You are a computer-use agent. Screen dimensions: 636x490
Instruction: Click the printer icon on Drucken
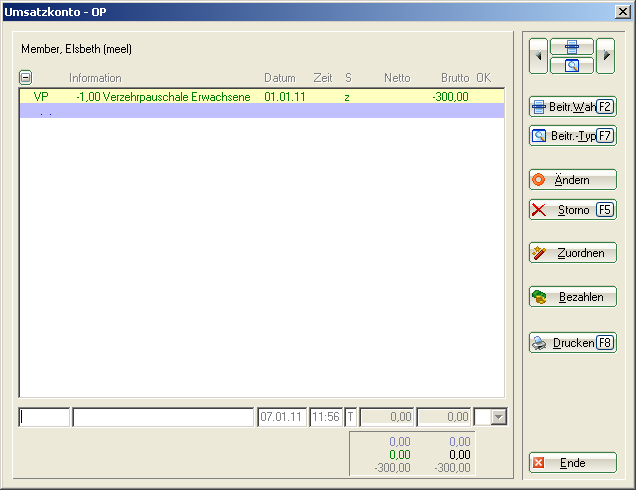coord(539,343)
